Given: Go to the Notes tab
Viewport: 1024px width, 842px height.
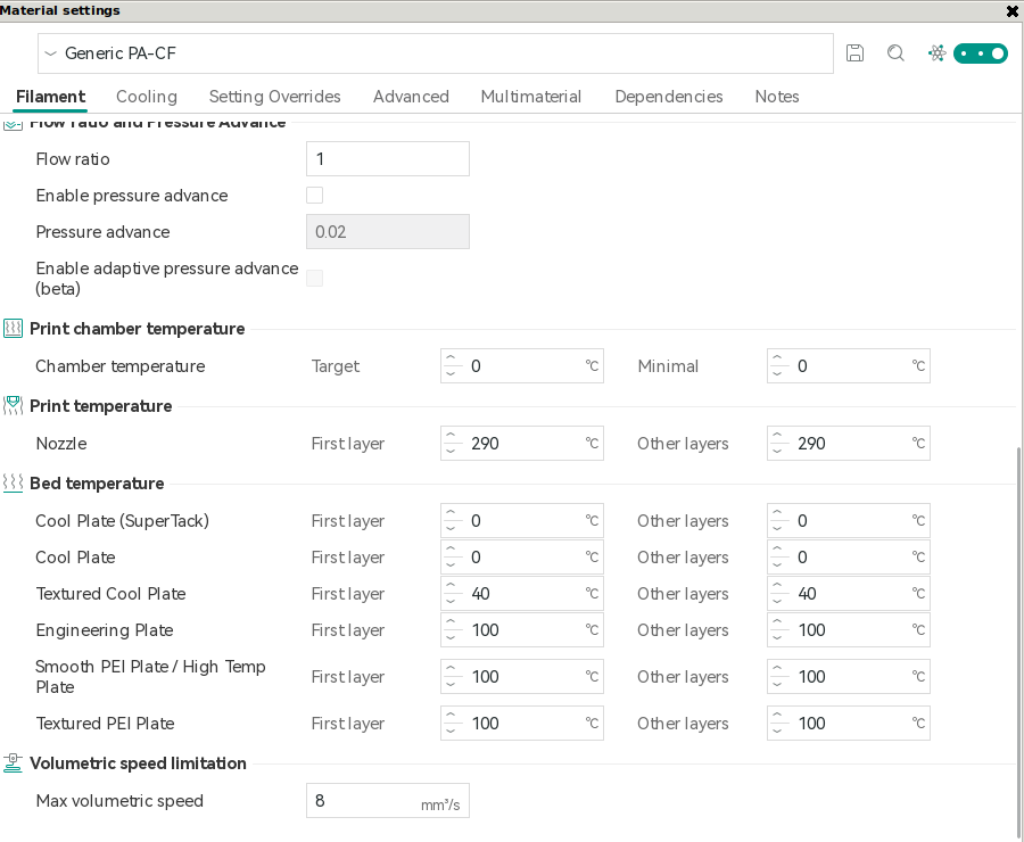Looking at the screenshot, I should click(x=777, y=97).
